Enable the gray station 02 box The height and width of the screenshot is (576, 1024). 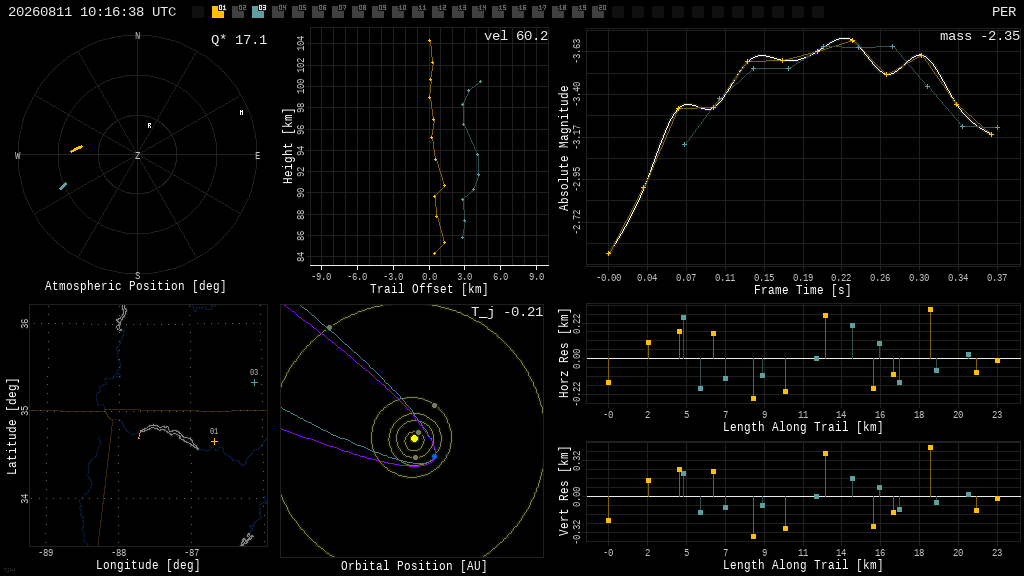[238, 11]
